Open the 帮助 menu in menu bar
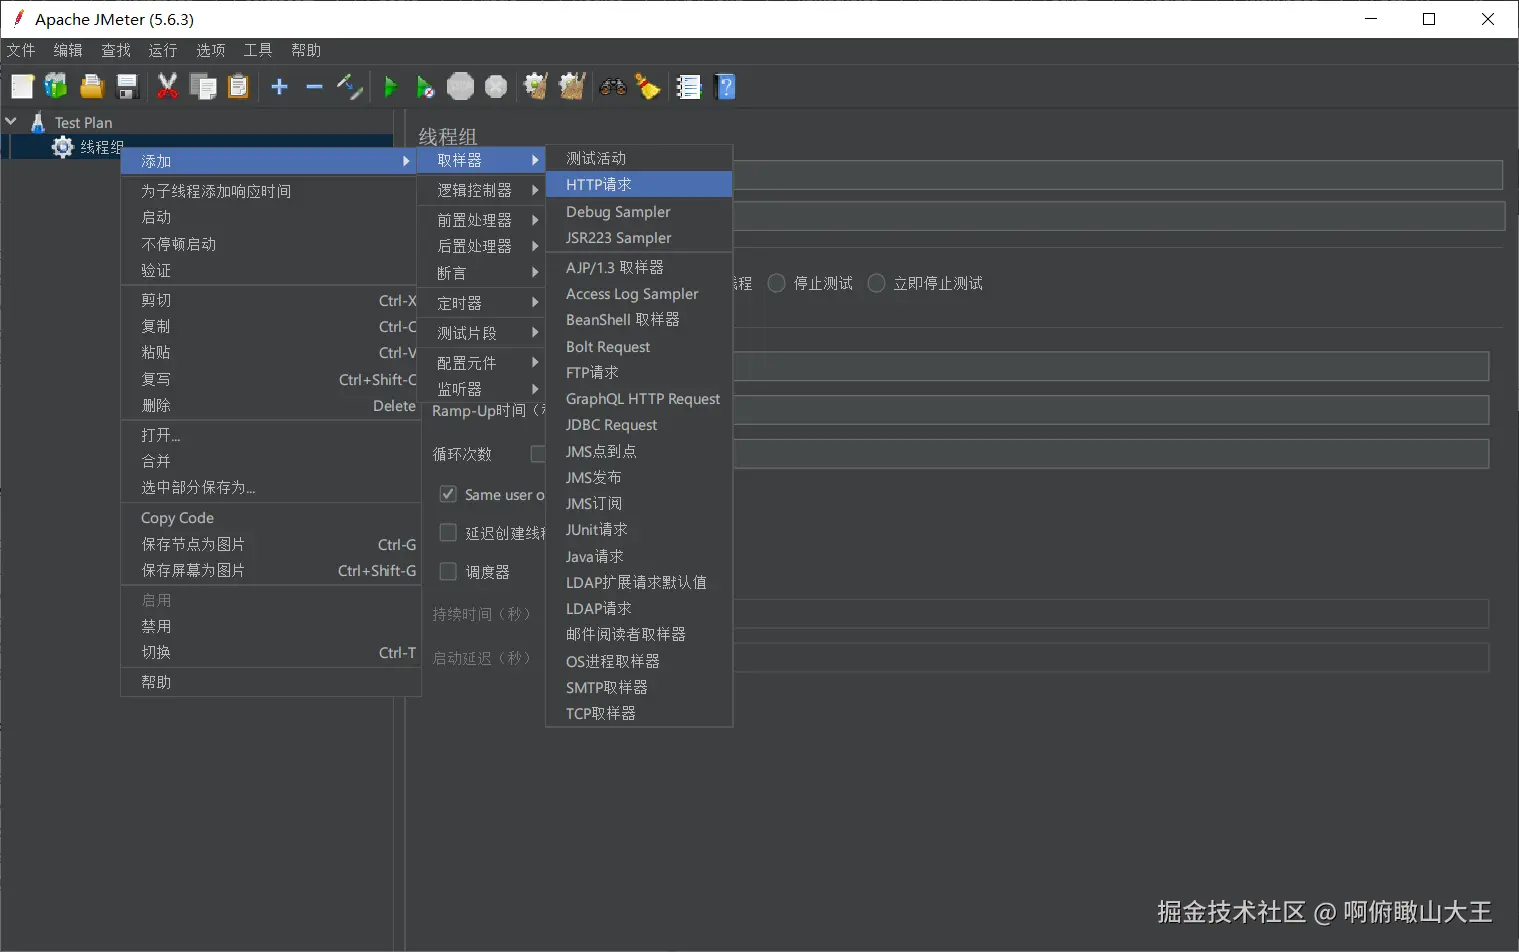1519x952 pixels. click(306, 50)
